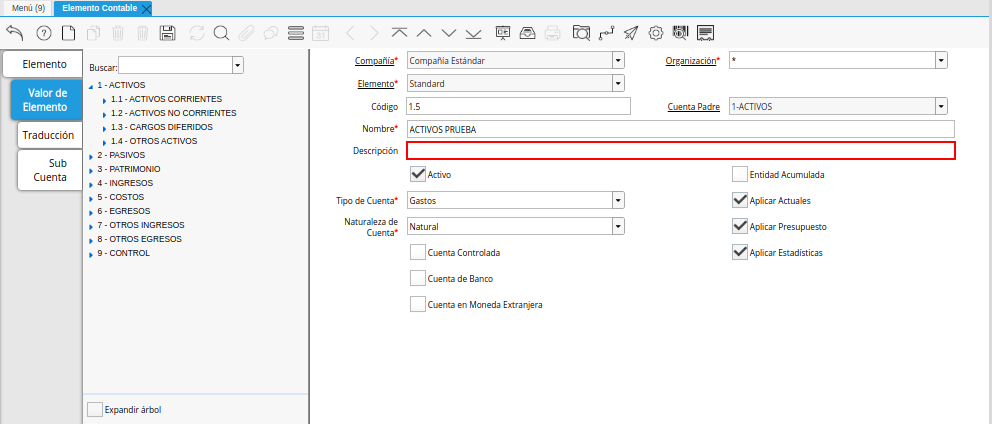Viewport: 992px width, 424px height.
Task: Open the calendar history records icon
Action: [x=321, y=33]
